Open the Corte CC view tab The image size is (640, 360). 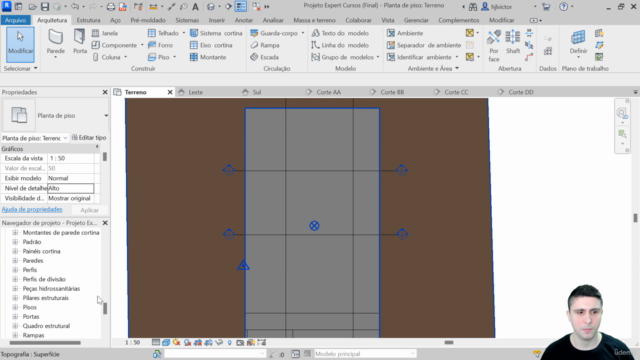(x=456, y=92)
